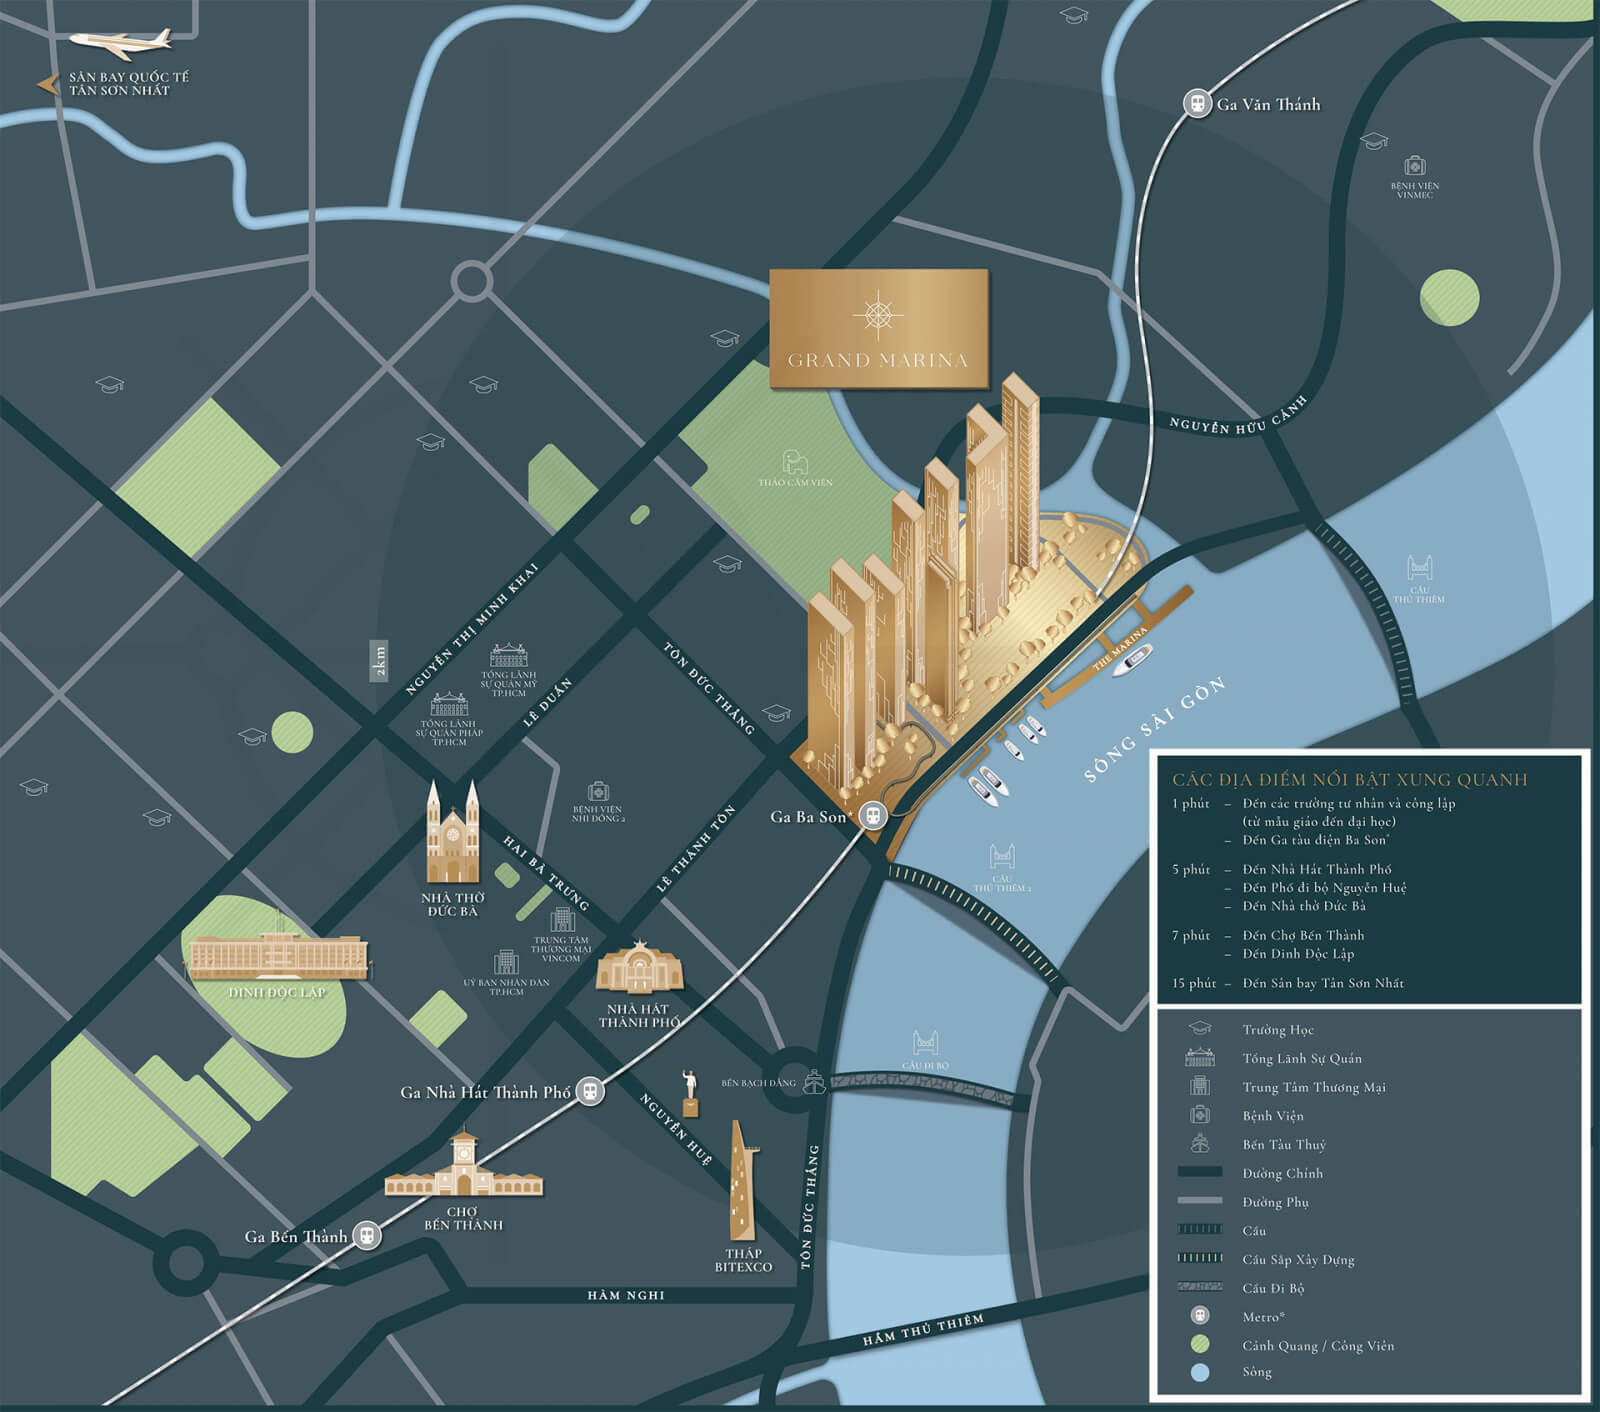Select the Ga Bến Thành metro icon
The height and width of the screenshot is (1412, 1600).
(368, 1235)
